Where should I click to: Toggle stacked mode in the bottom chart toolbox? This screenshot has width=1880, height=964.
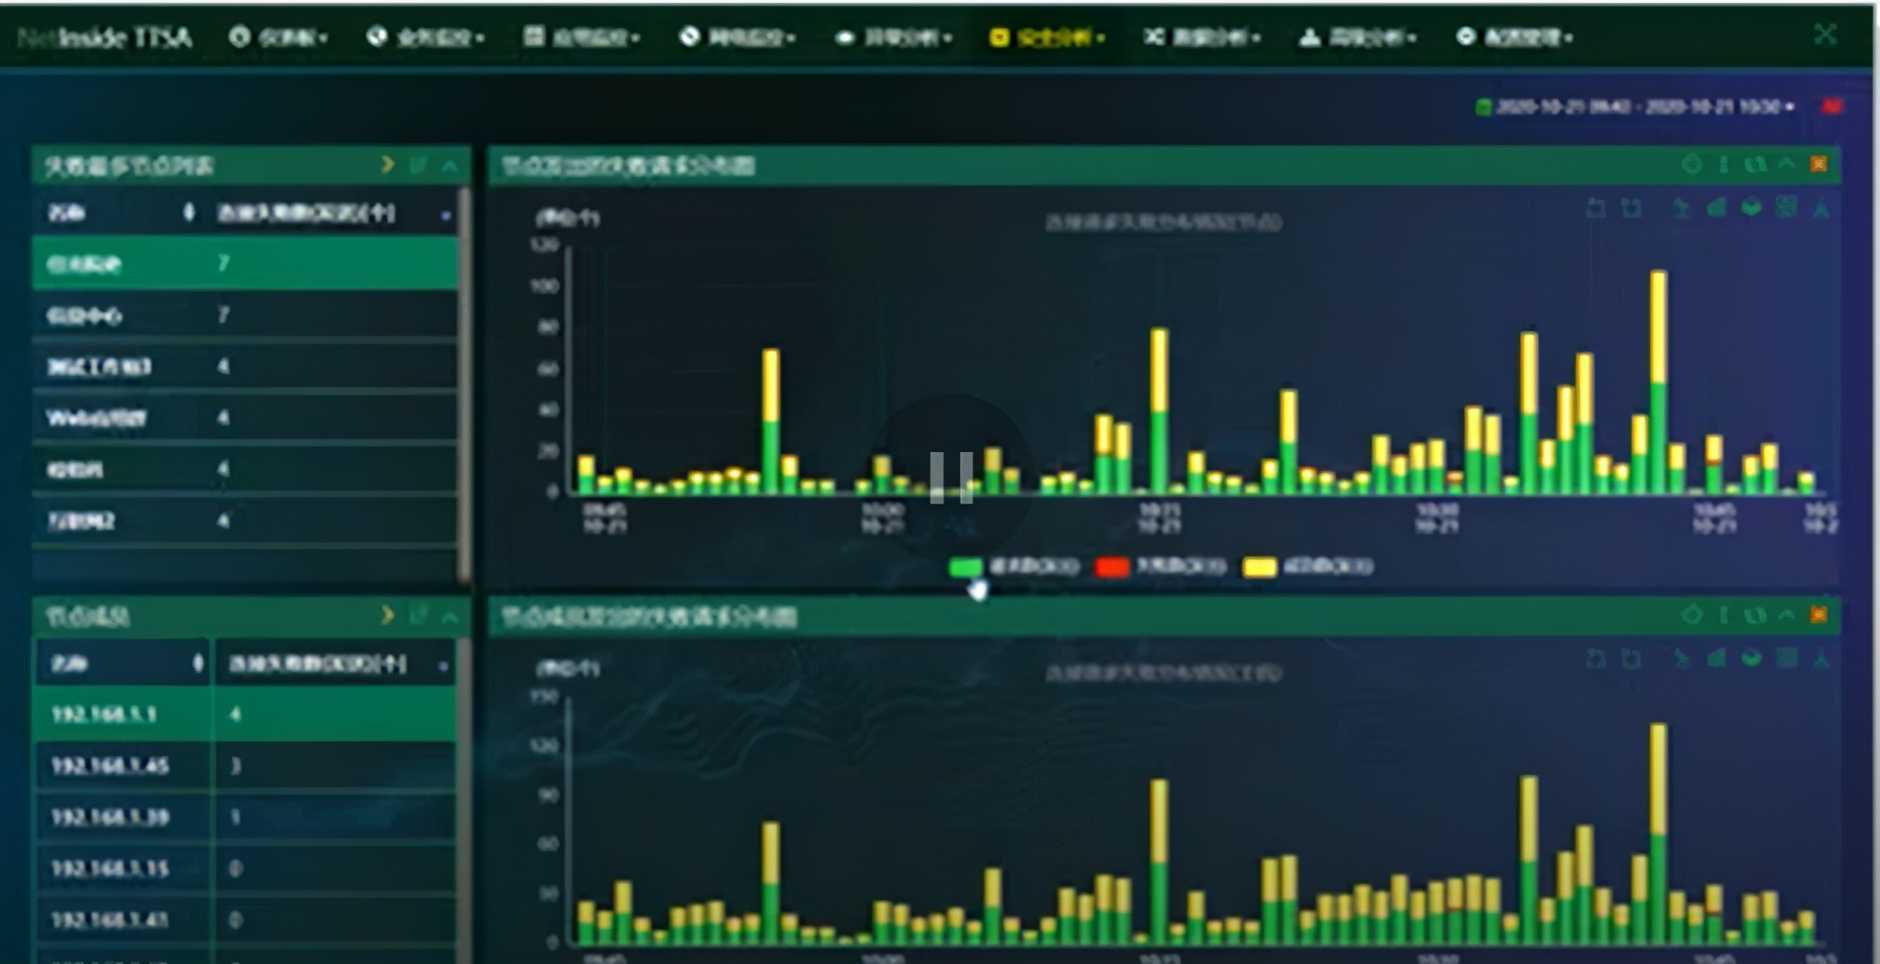[1751, 658]
